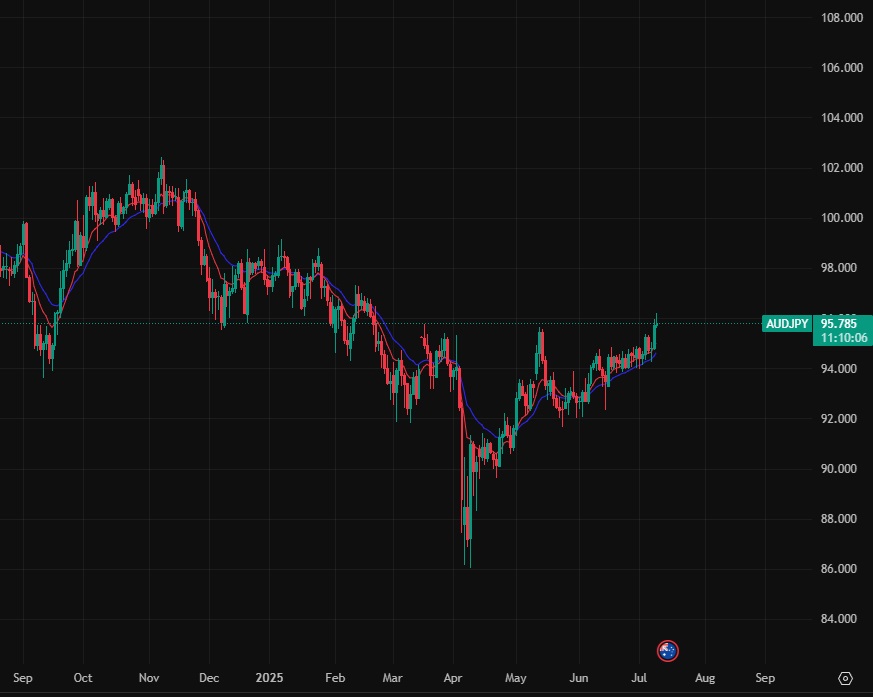Click the Australia economic event flag marker
The height and width of the screenshot is (697, 873).
pos(668,651)
